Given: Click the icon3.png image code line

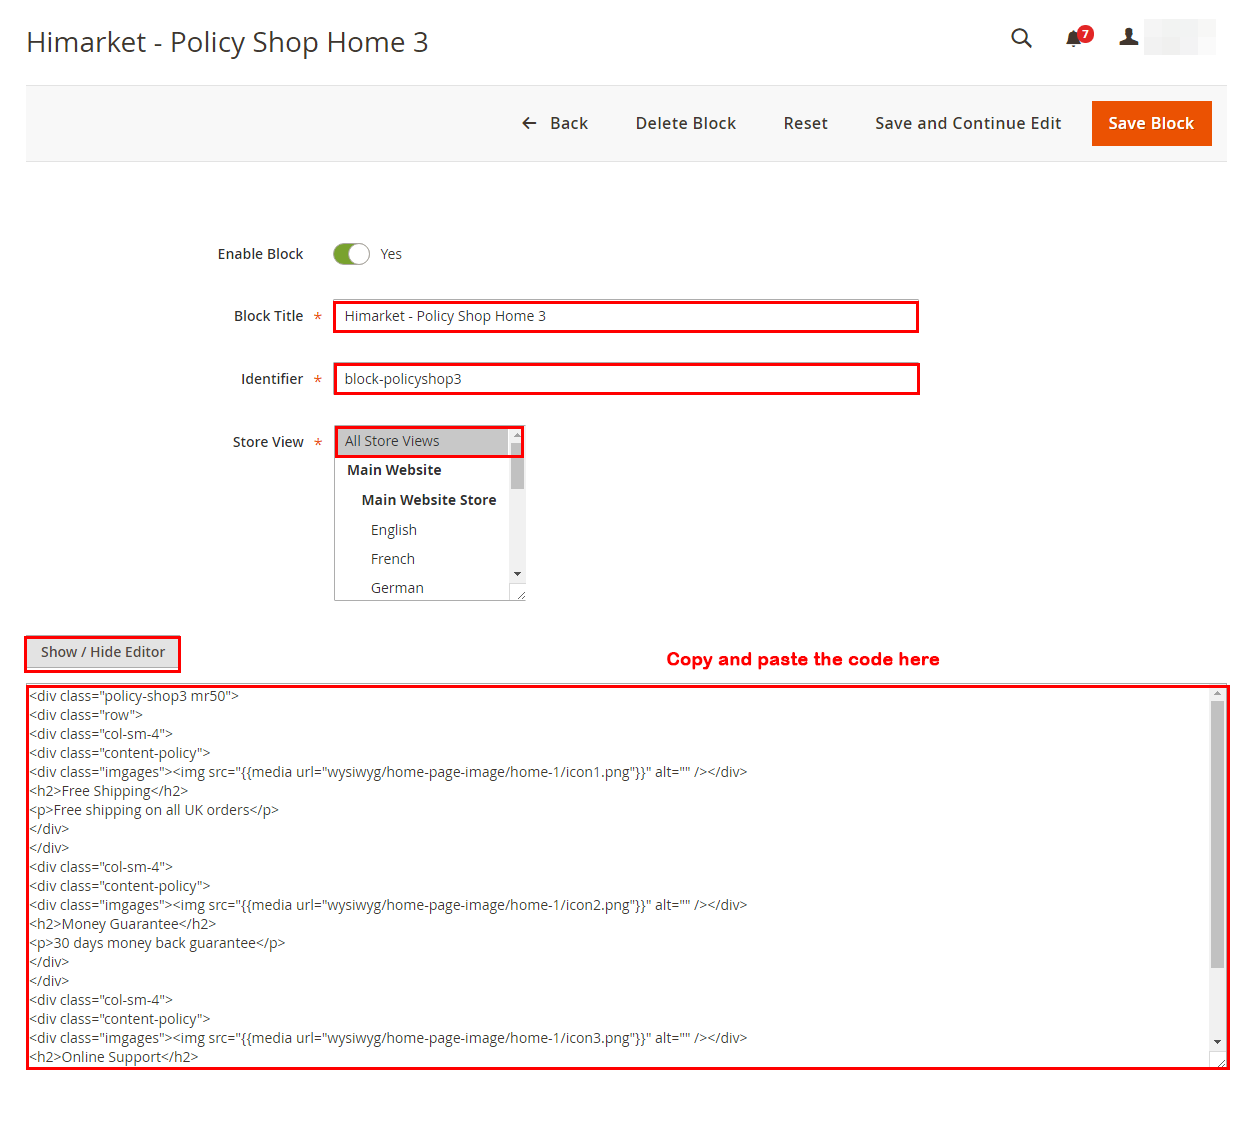Looking at the screenshot, I should click(389, 1038).
